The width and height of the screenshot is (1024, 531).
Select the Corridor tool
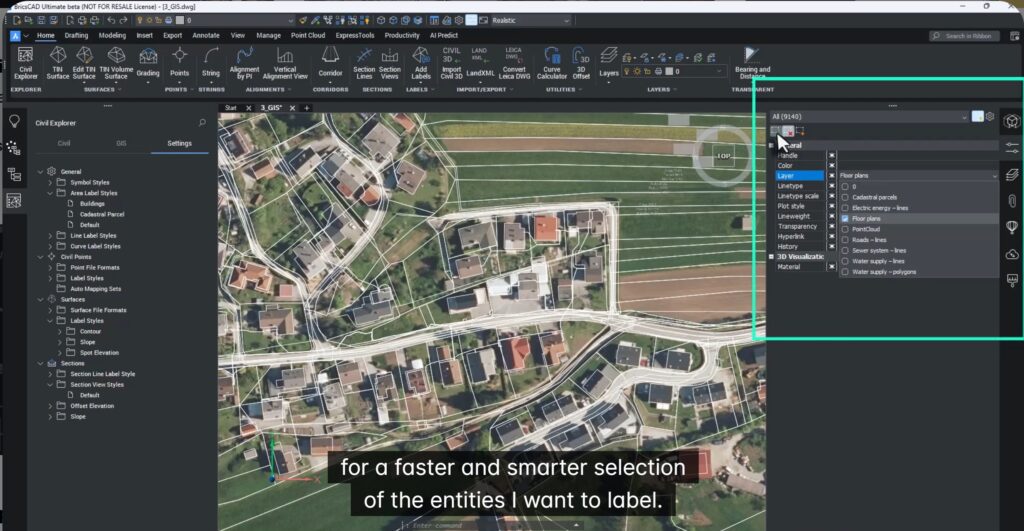coord(330,63)
